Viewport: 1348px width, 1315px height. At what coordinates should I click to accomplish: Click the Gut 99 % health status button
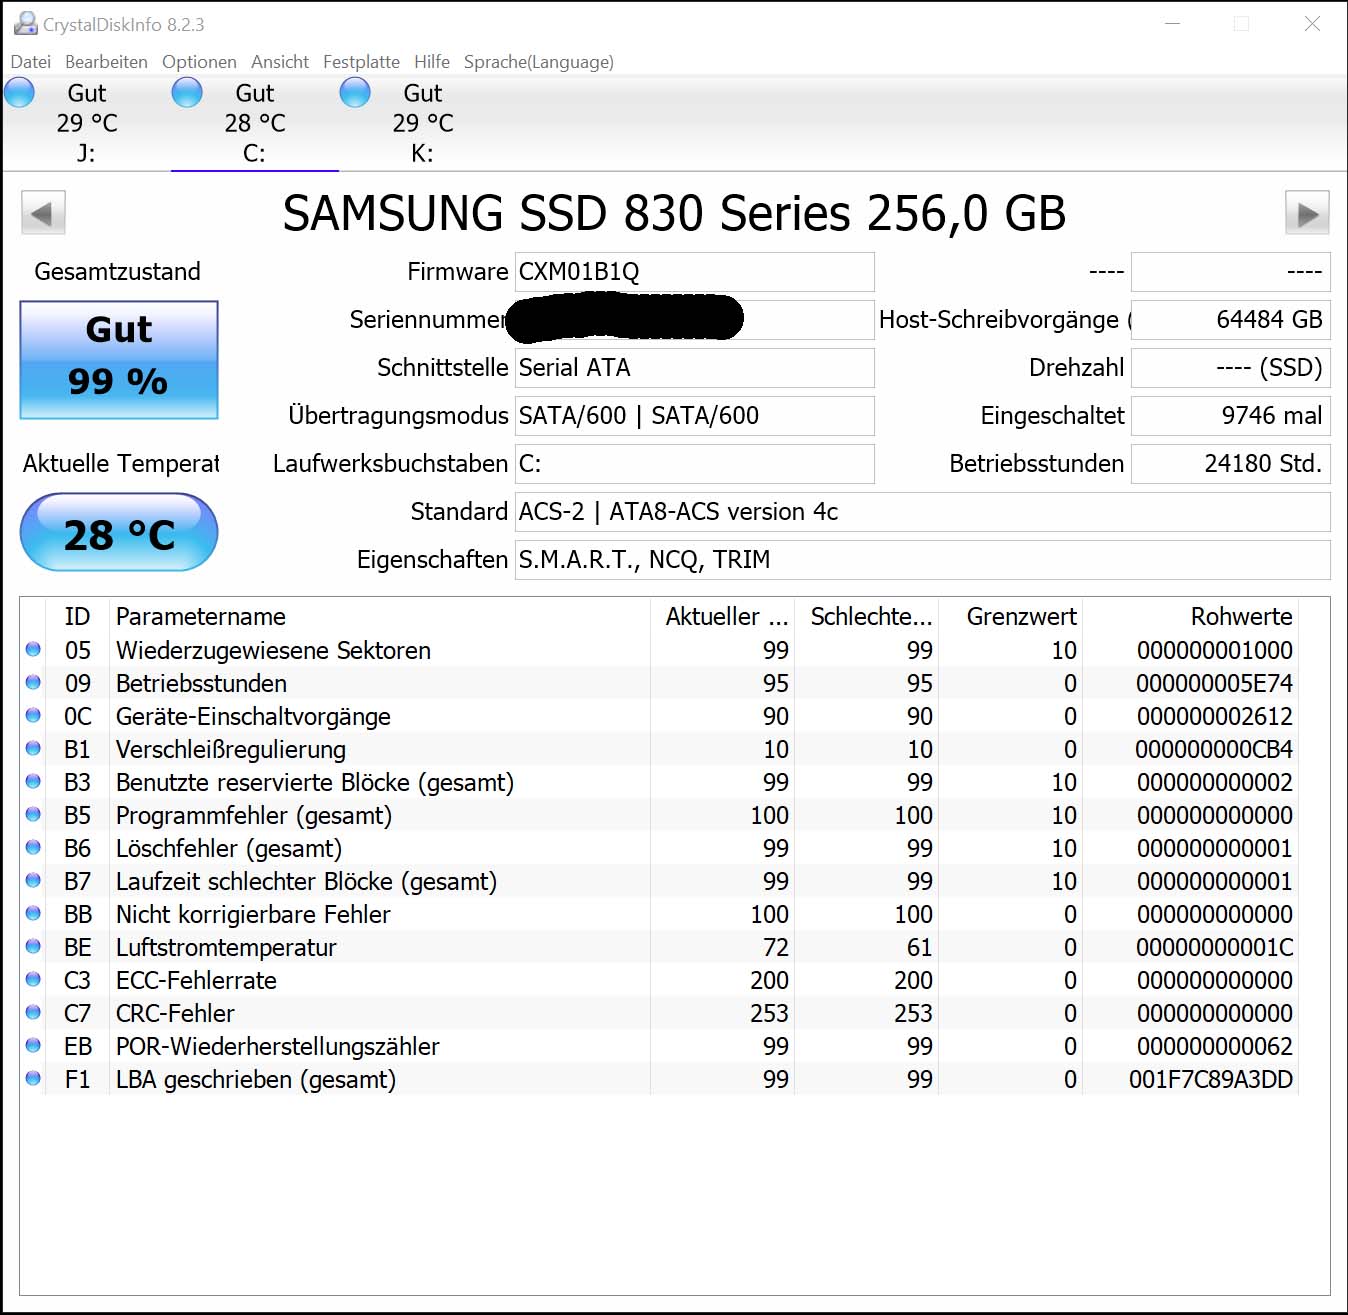click(x=119, y=360)
